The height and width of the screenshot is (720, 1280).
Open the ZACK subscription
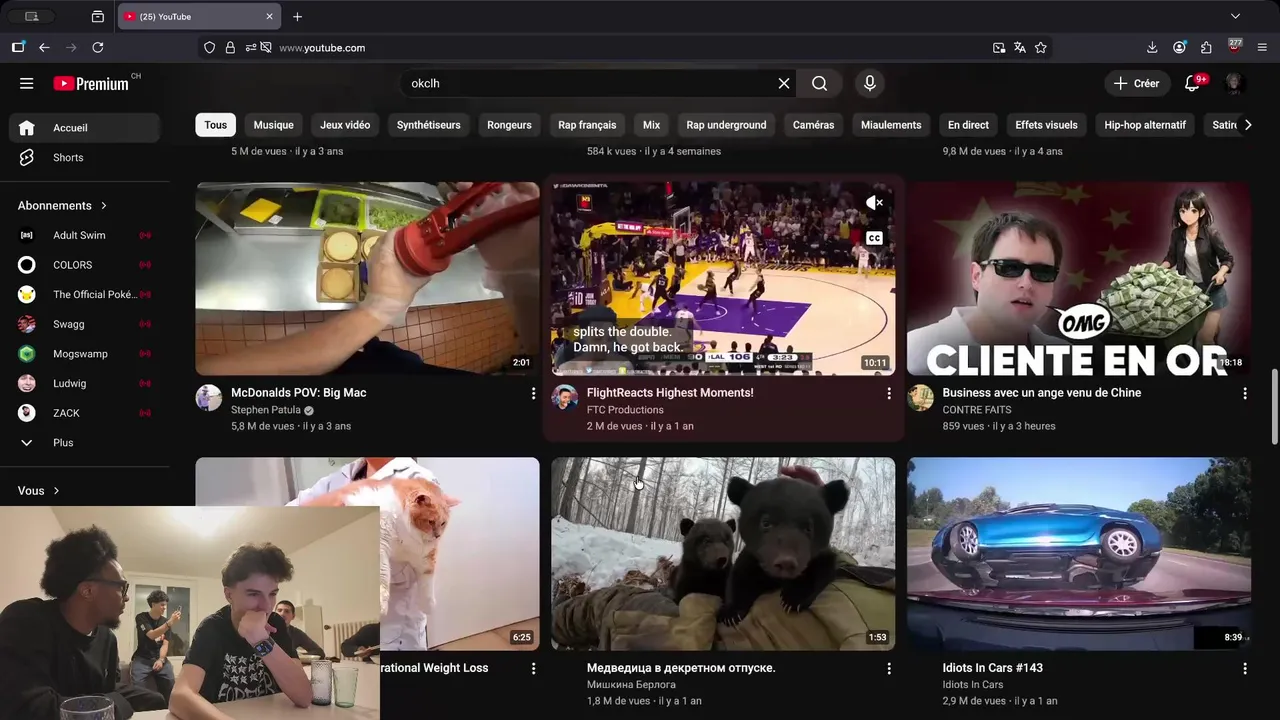coord(84,413)
